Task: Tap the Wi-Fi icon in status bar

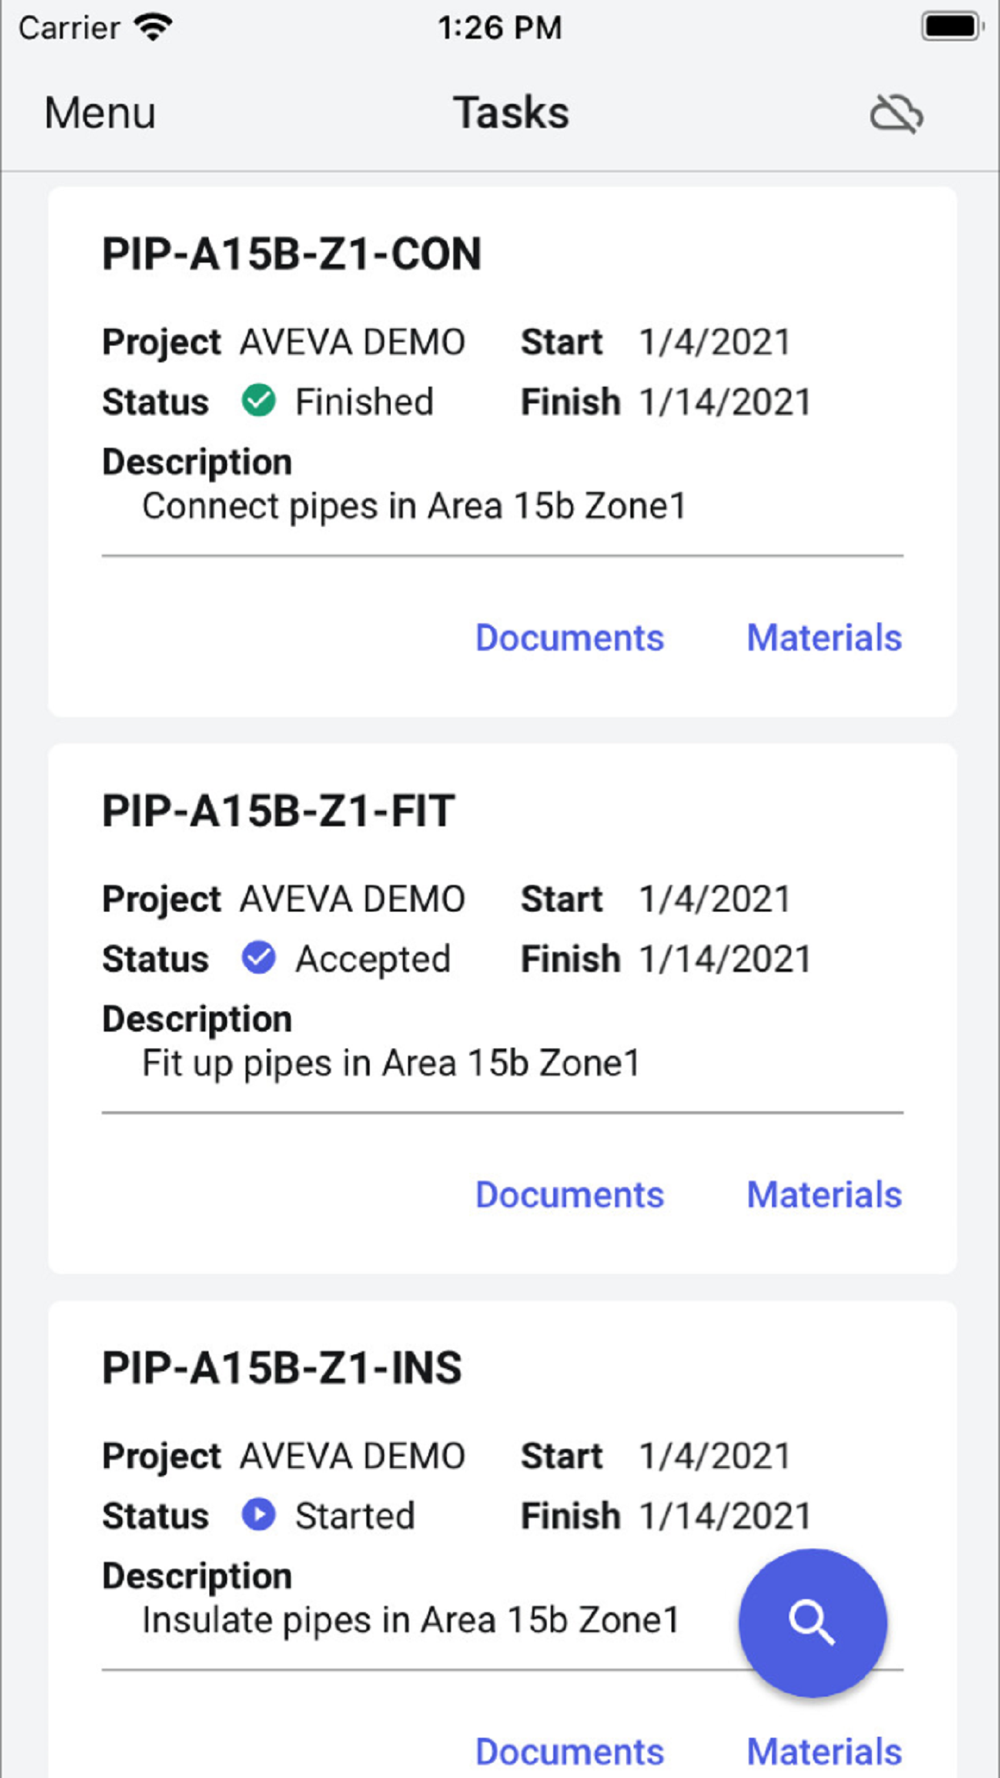Action: click(153, 27)
